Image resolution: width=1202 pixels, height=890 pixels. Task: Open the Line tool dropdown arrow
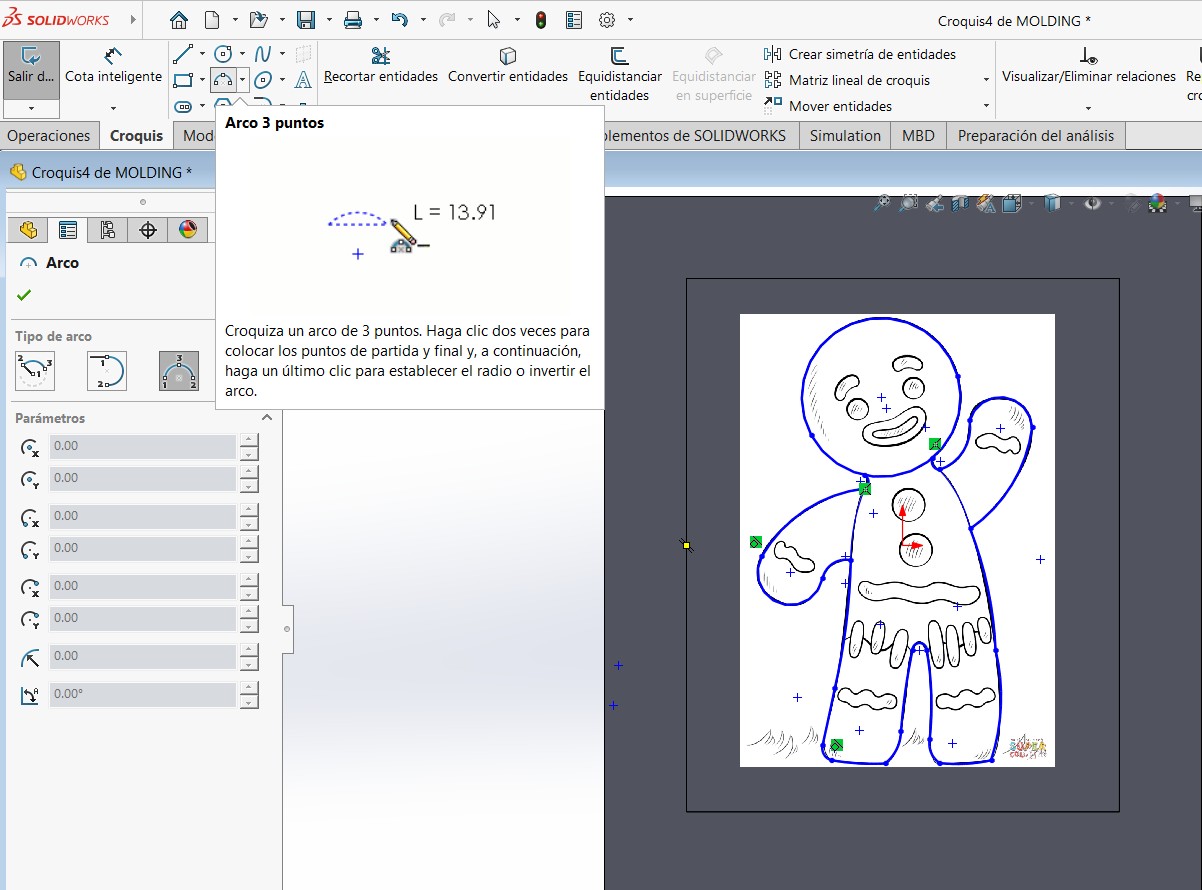pyautogui.click(x=201, y=54)
